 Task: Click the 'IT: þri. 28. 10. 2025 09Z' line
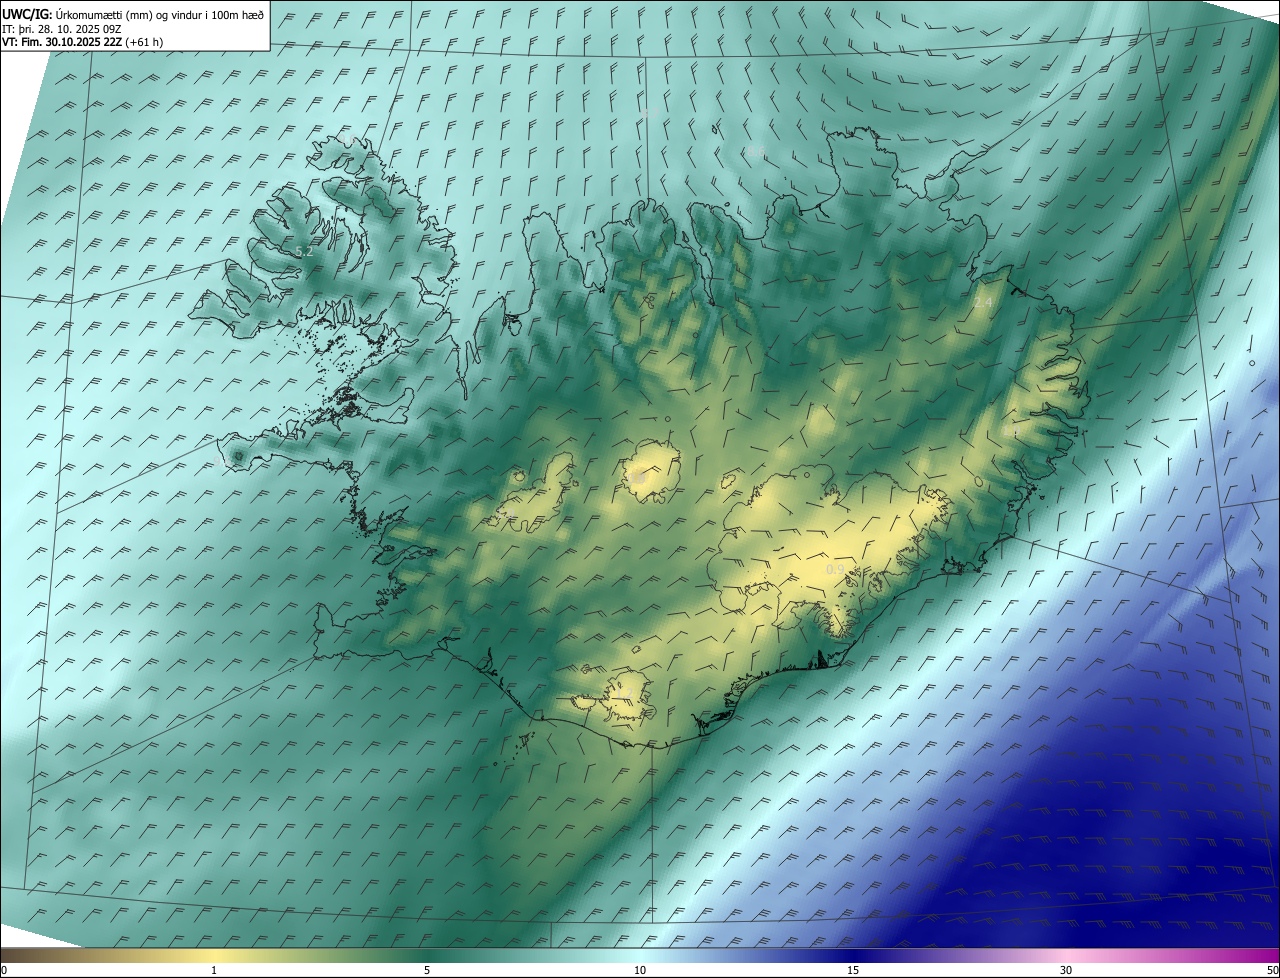pos(62,28)
